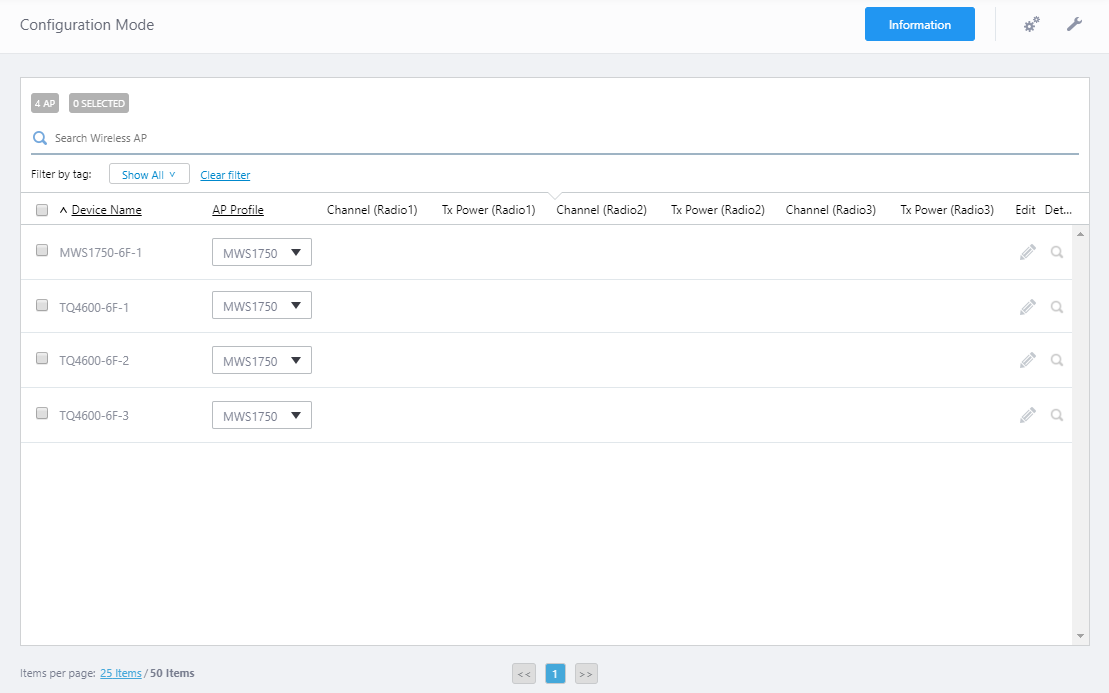Sort by AP Profile column header

pyautogui.click(x=238, y=210)
